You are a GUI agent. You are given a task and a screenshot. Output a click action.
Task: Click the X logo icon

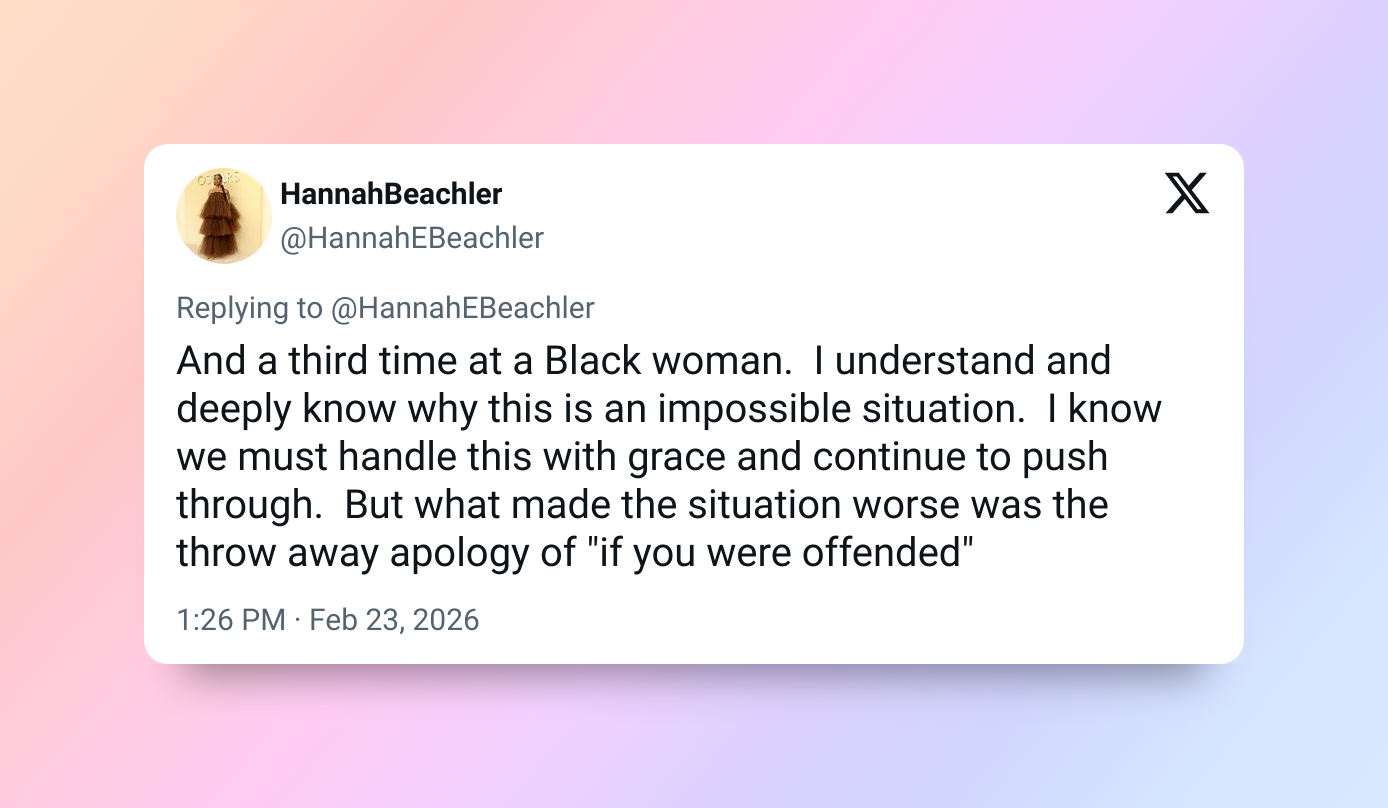tap(1187, 193)
